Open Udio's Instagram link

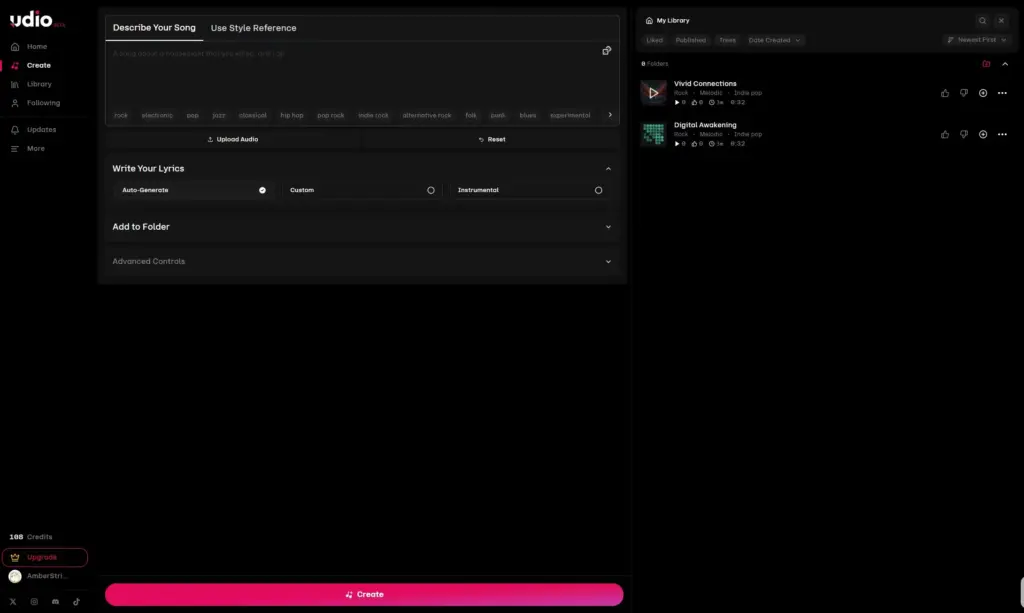click(x=34, y=602)
